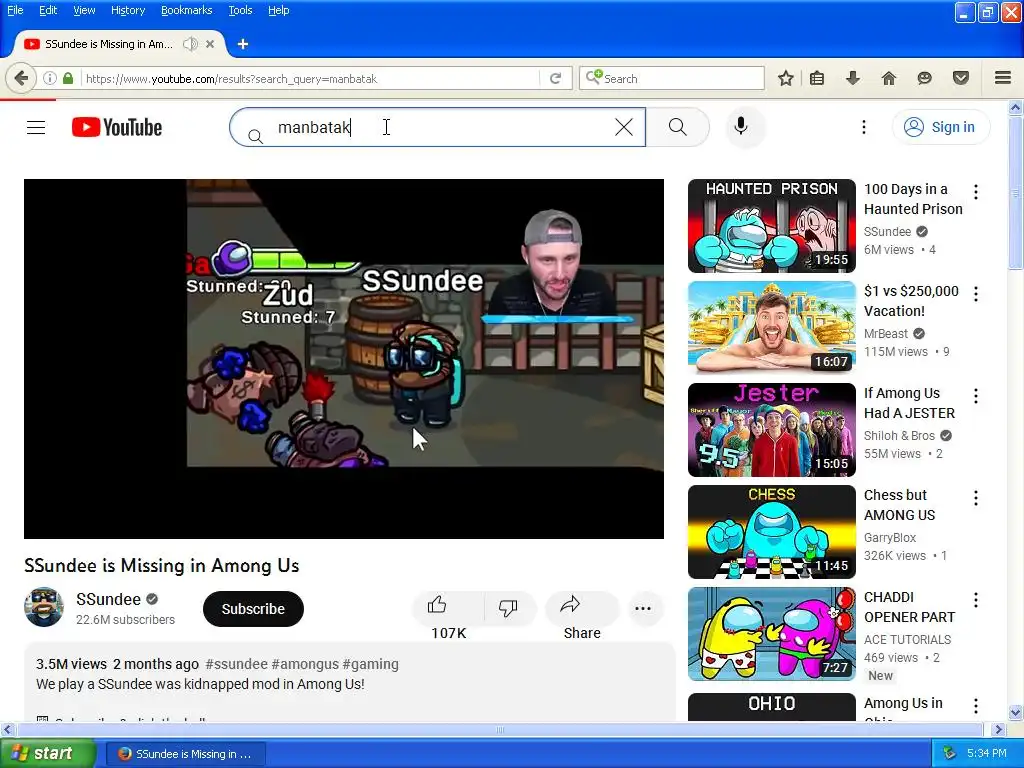
Task: Open Haunted Prison video thumbnail
Action: pyautogui.click(x=771, y=226)
